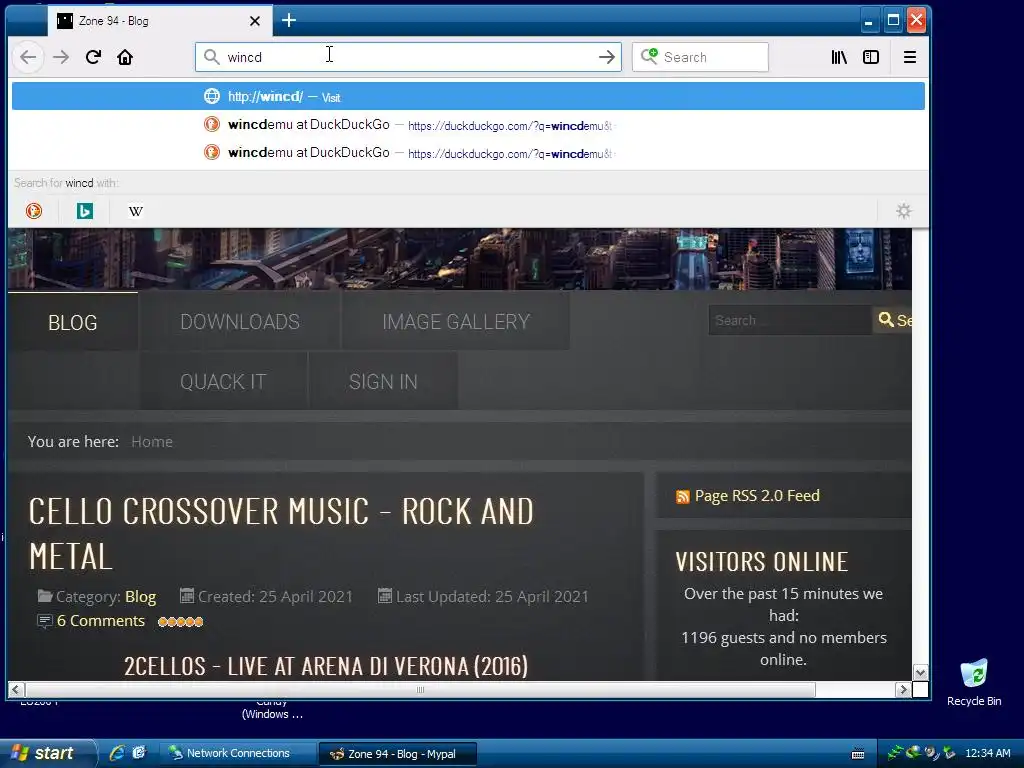Open the on-screen keyboard tray icon
Viewport: 1024px width, 768px height.
pos(858,754)
